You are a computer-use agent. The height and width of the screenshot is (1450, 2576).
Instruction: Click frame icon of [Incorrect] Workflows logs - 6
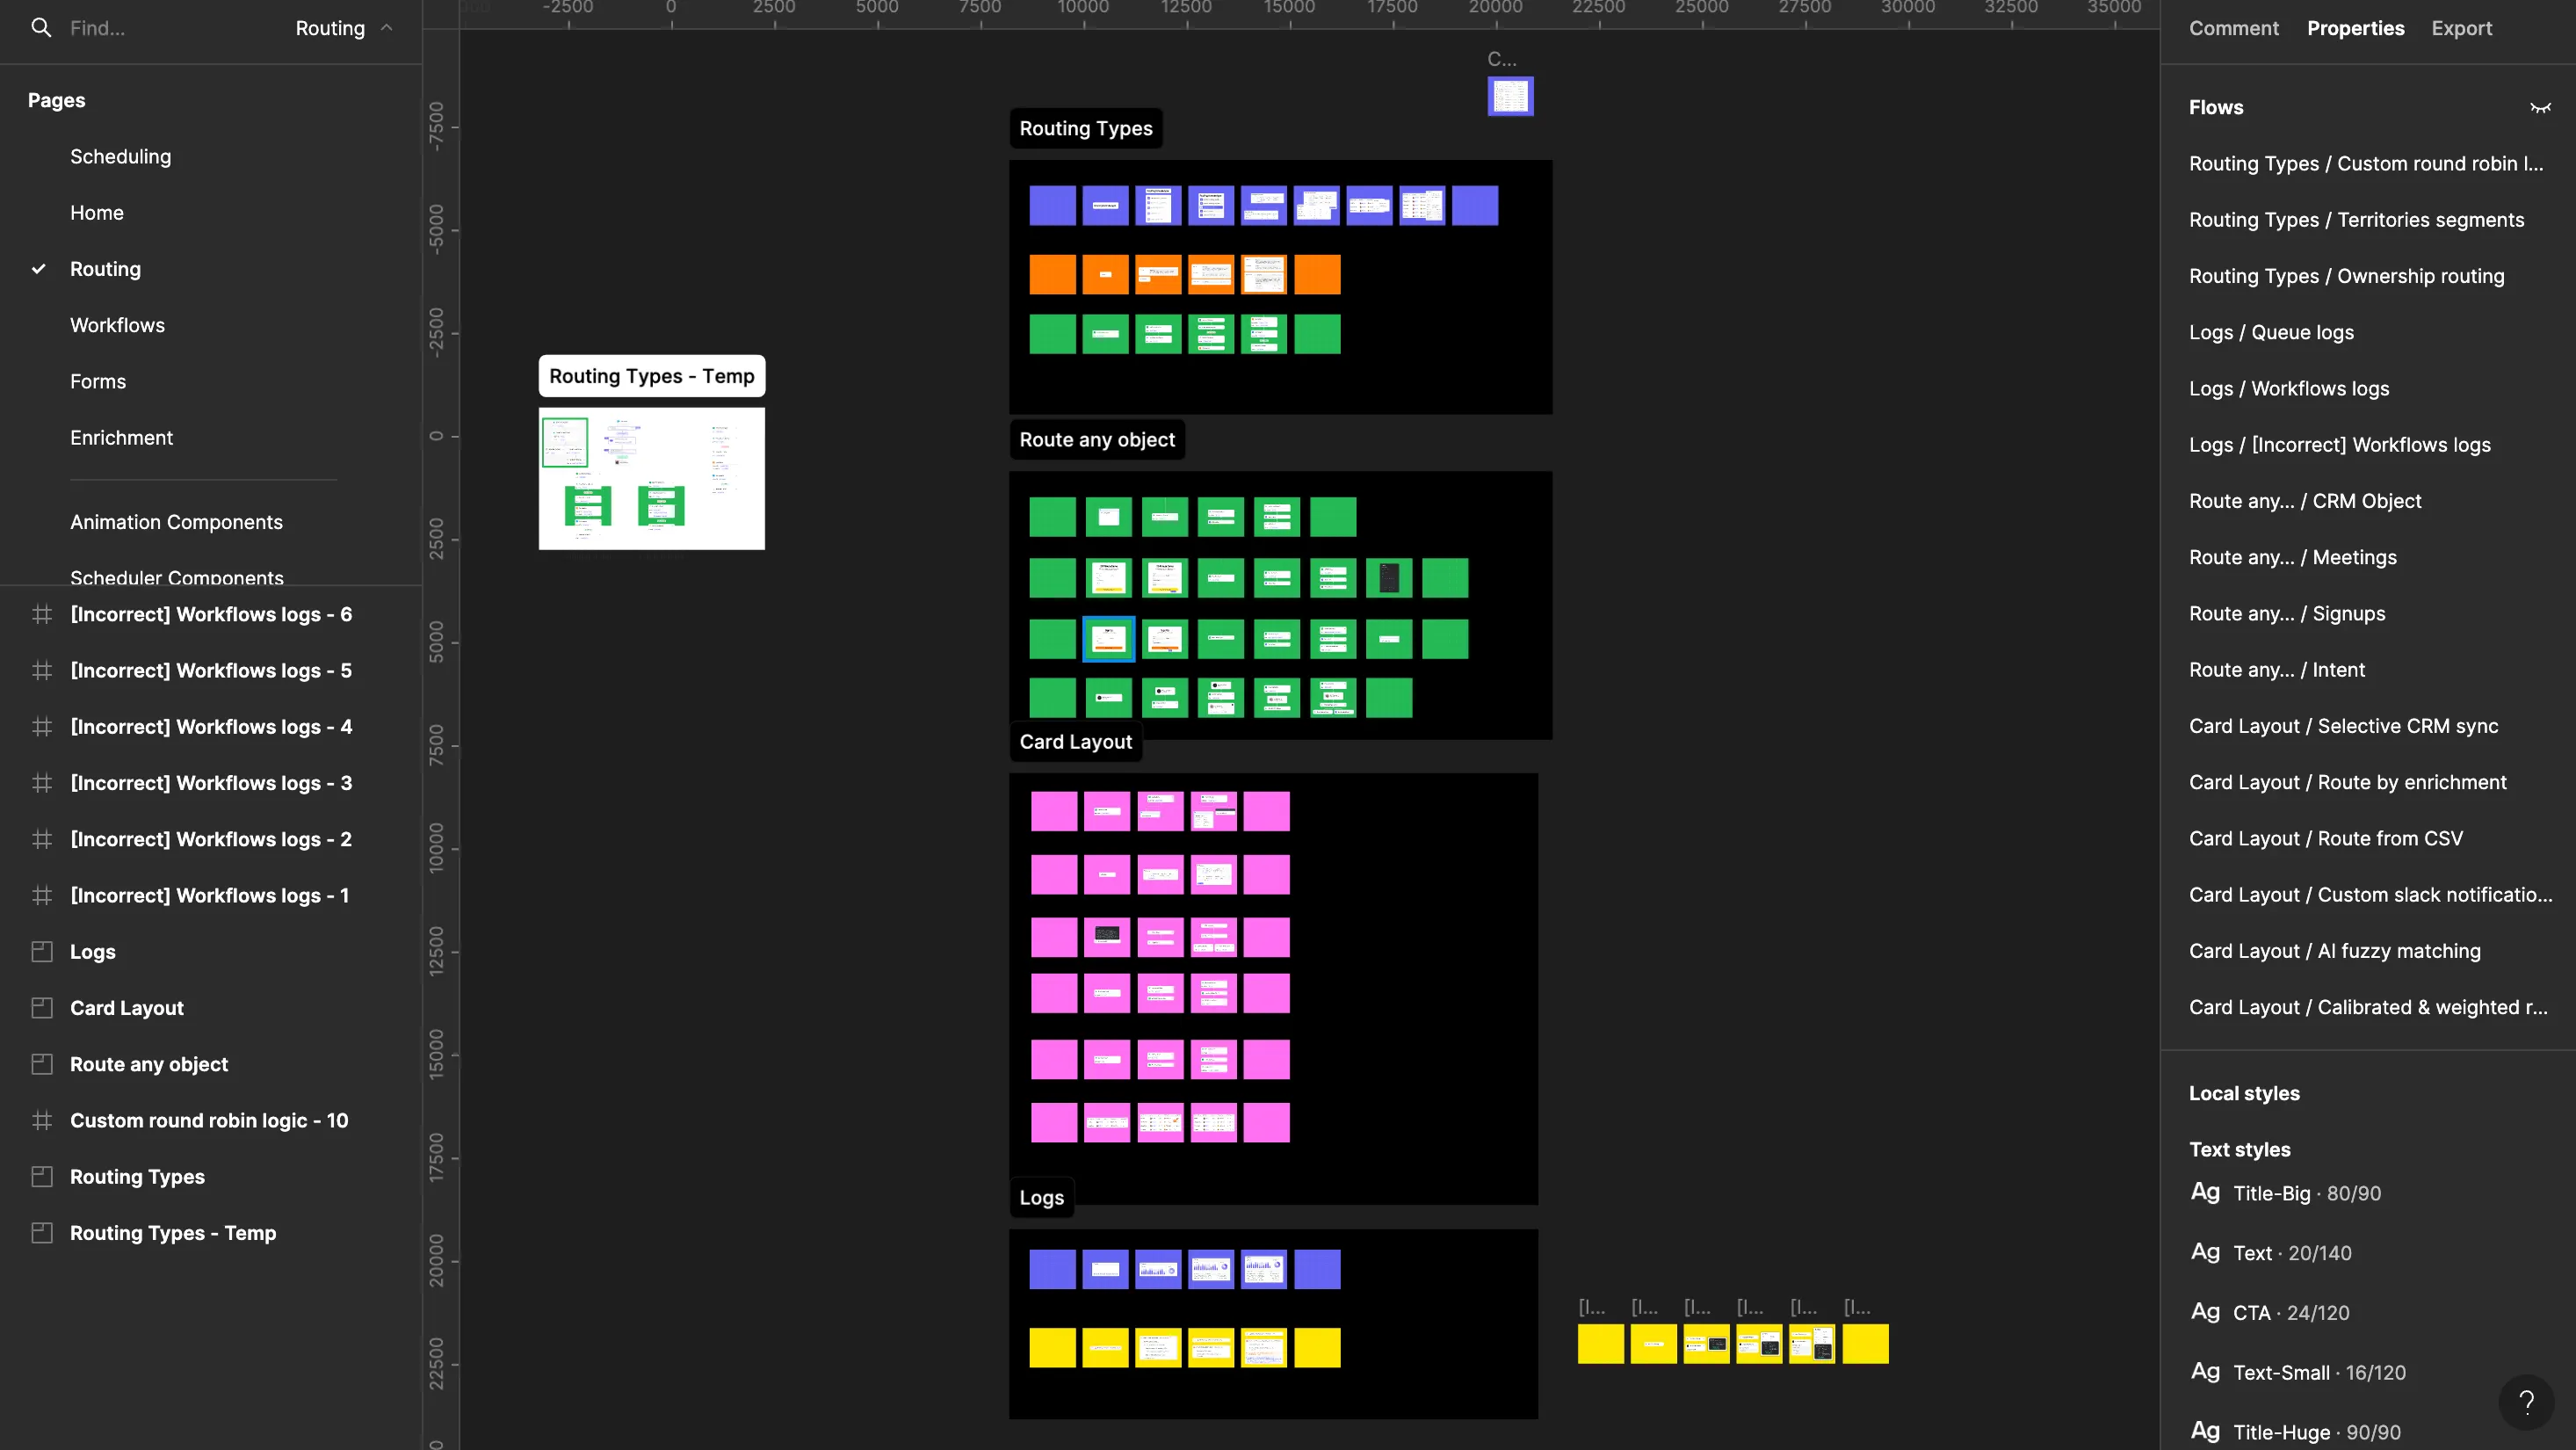click(42, 615)
